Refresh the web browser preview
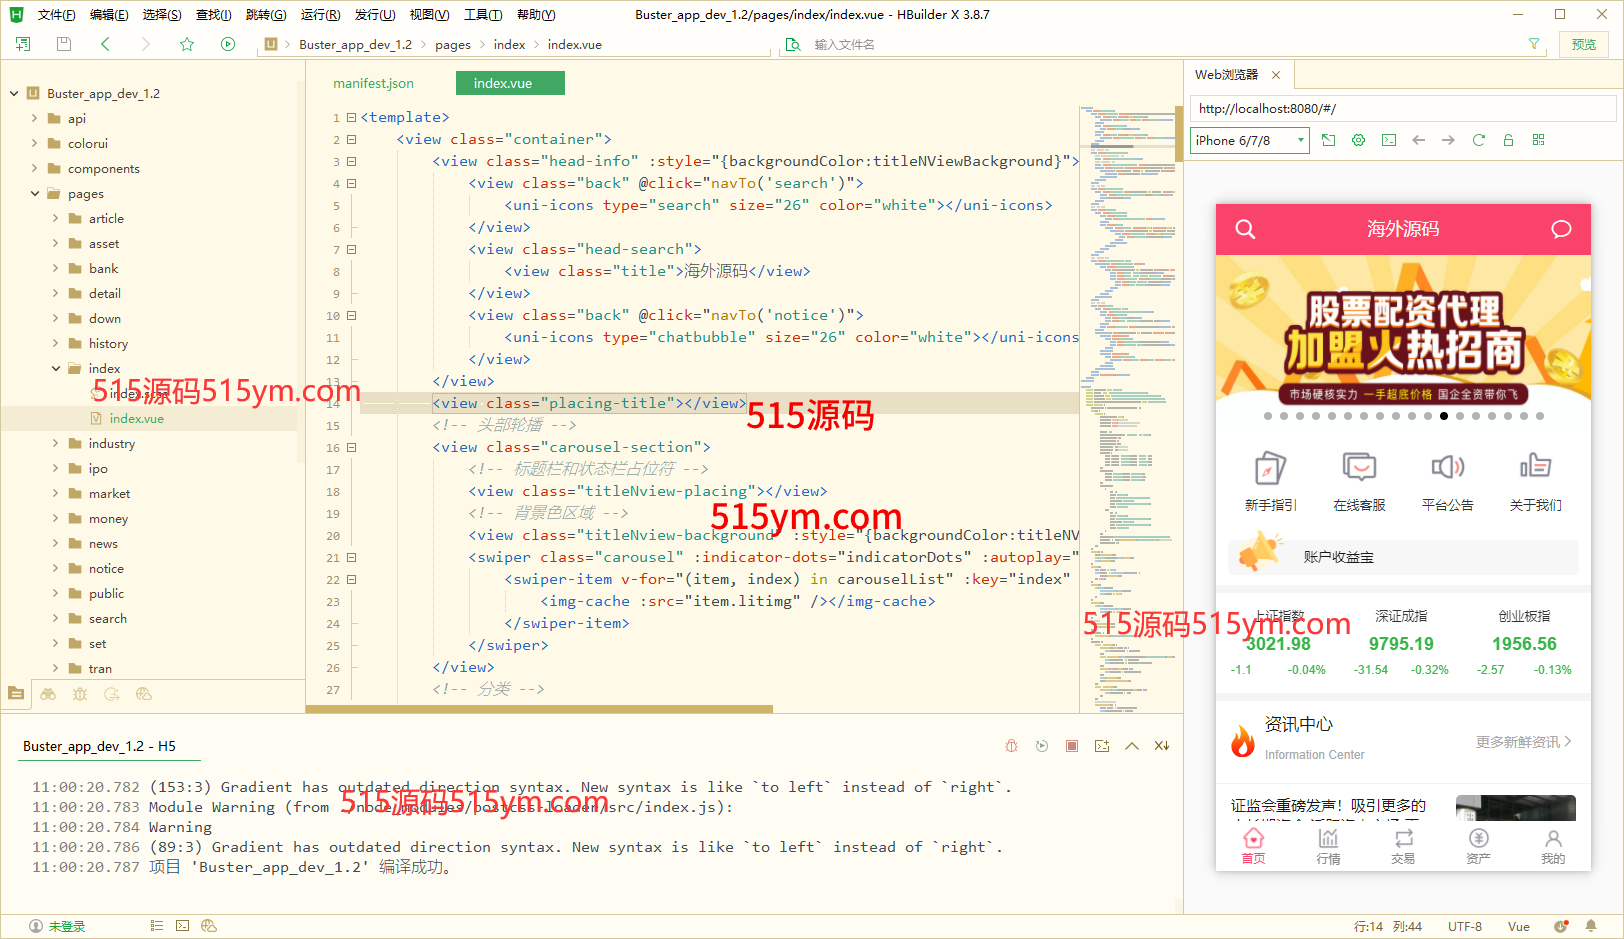The height and width of the screenshot is (939, 1624). (1478, 140)
